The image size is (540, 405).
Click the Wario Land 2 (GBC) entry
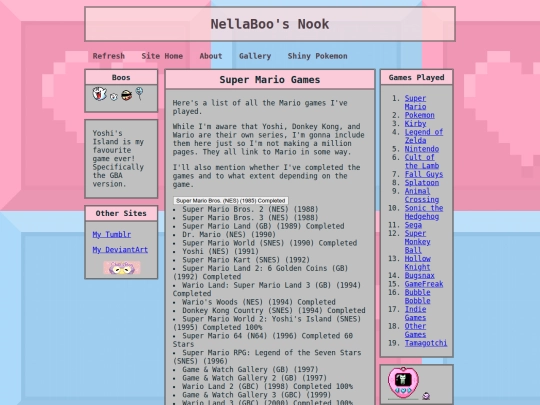267,386
